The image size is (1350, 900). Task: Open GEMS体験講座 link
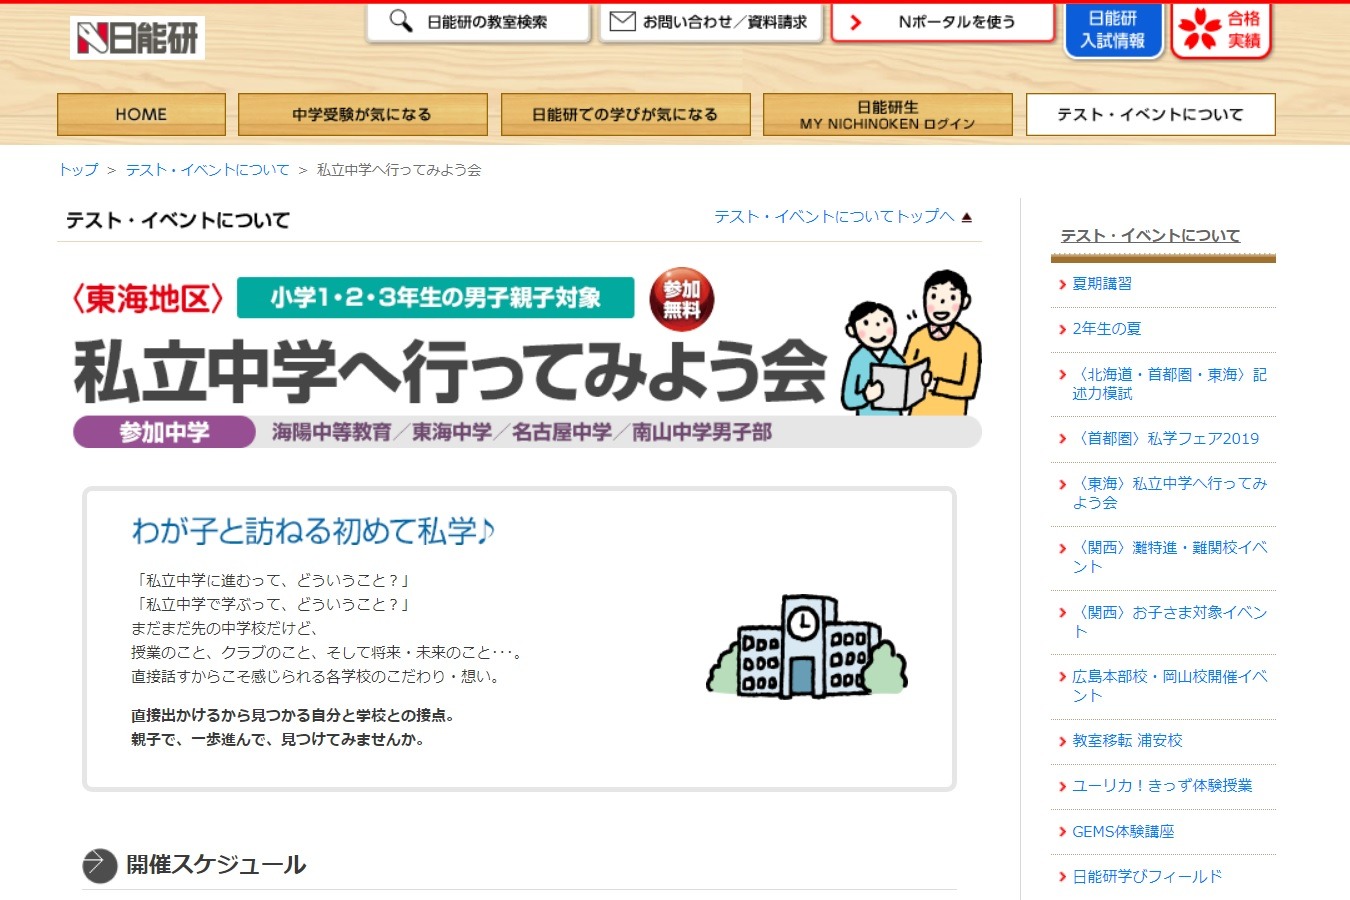pos(1123,832)
